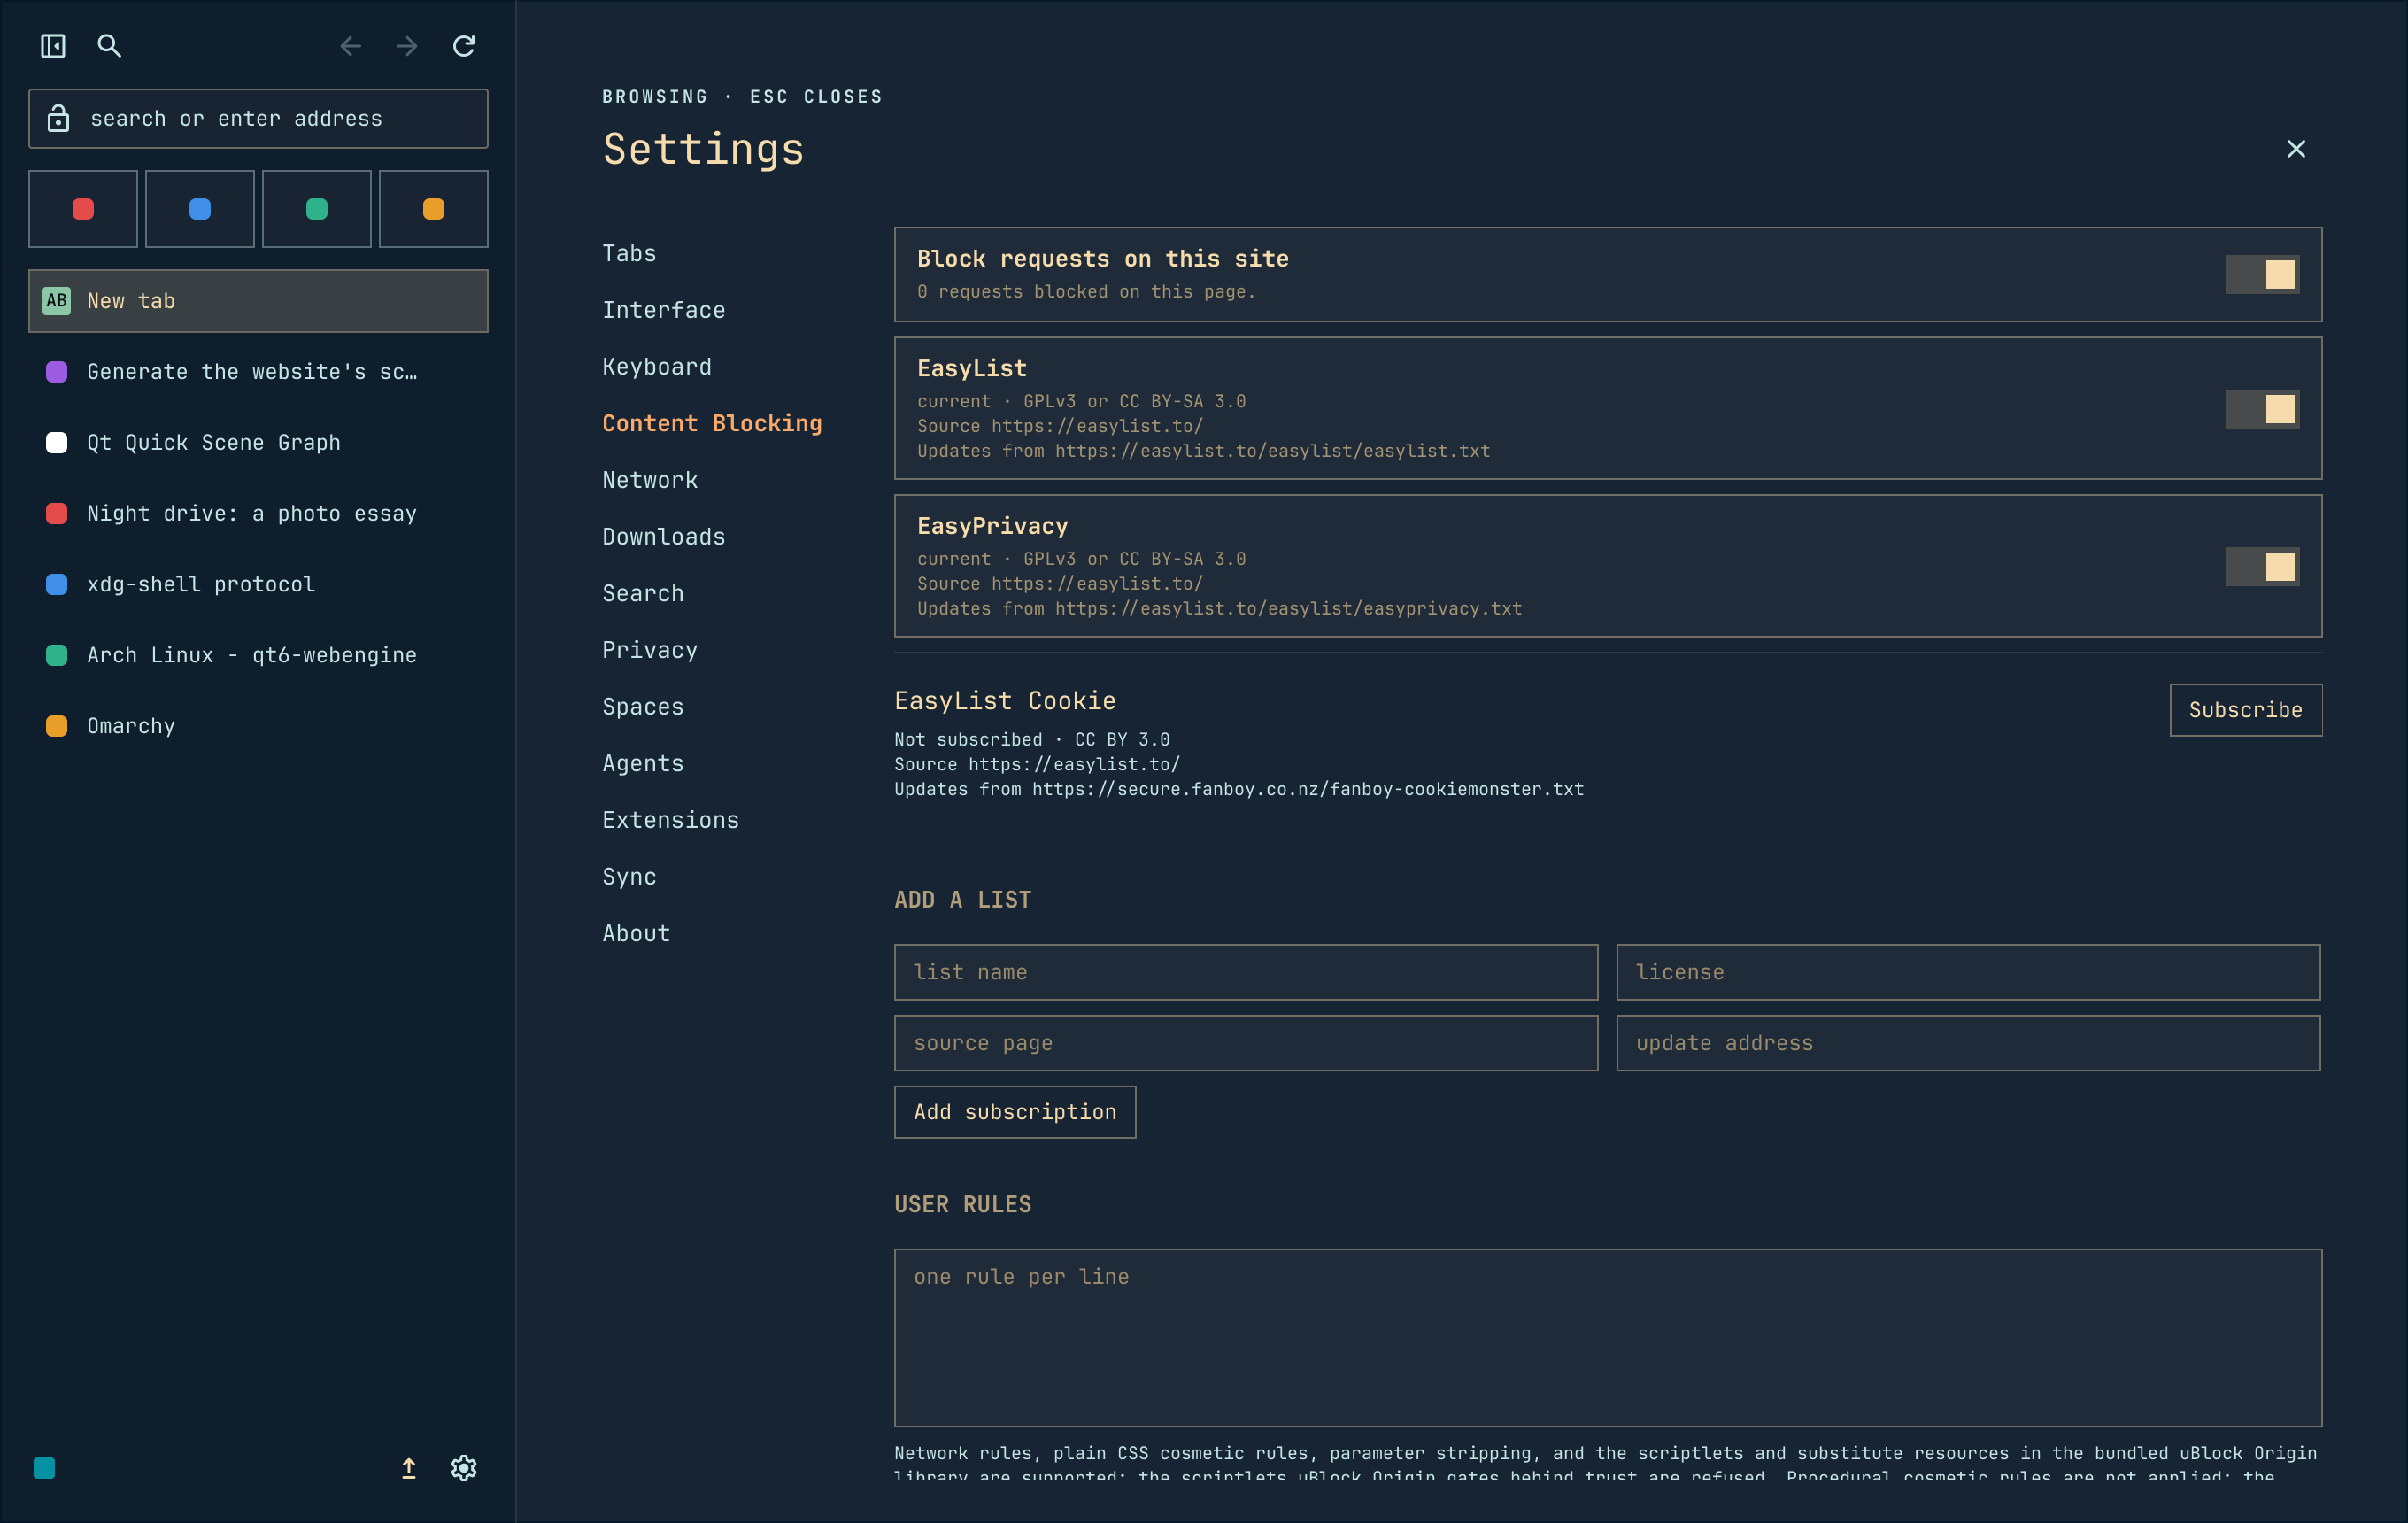
Task: Focus the license field
Action: (x=1968, y=972)
